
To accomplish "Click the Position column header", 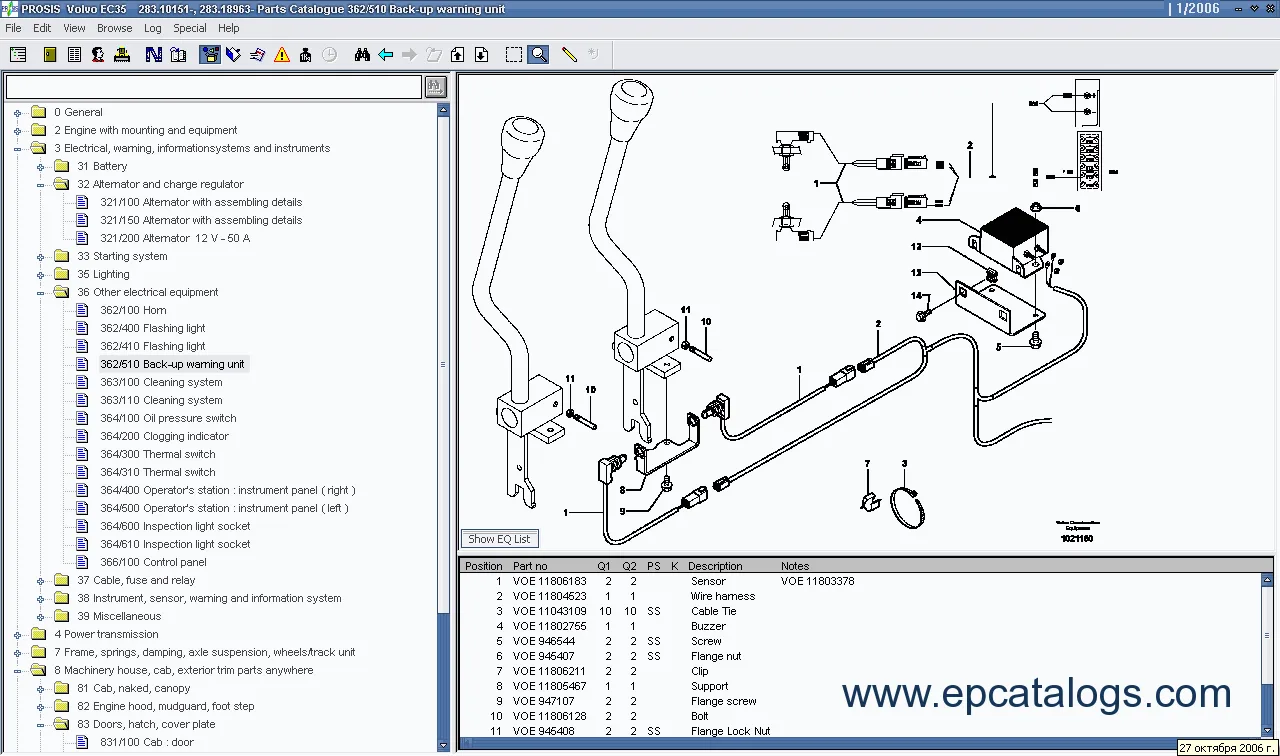I will point(484,566).
